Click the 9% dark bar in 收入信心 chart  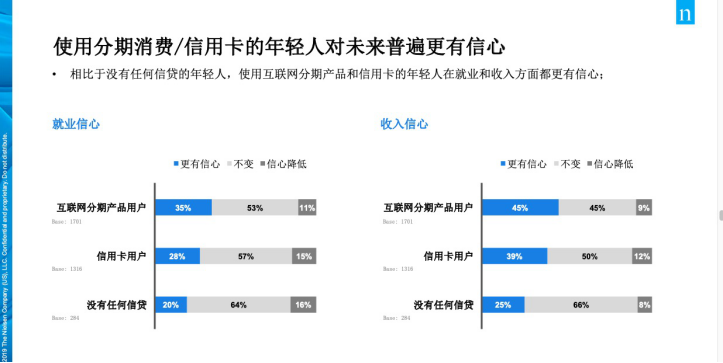tap(644, 208)
